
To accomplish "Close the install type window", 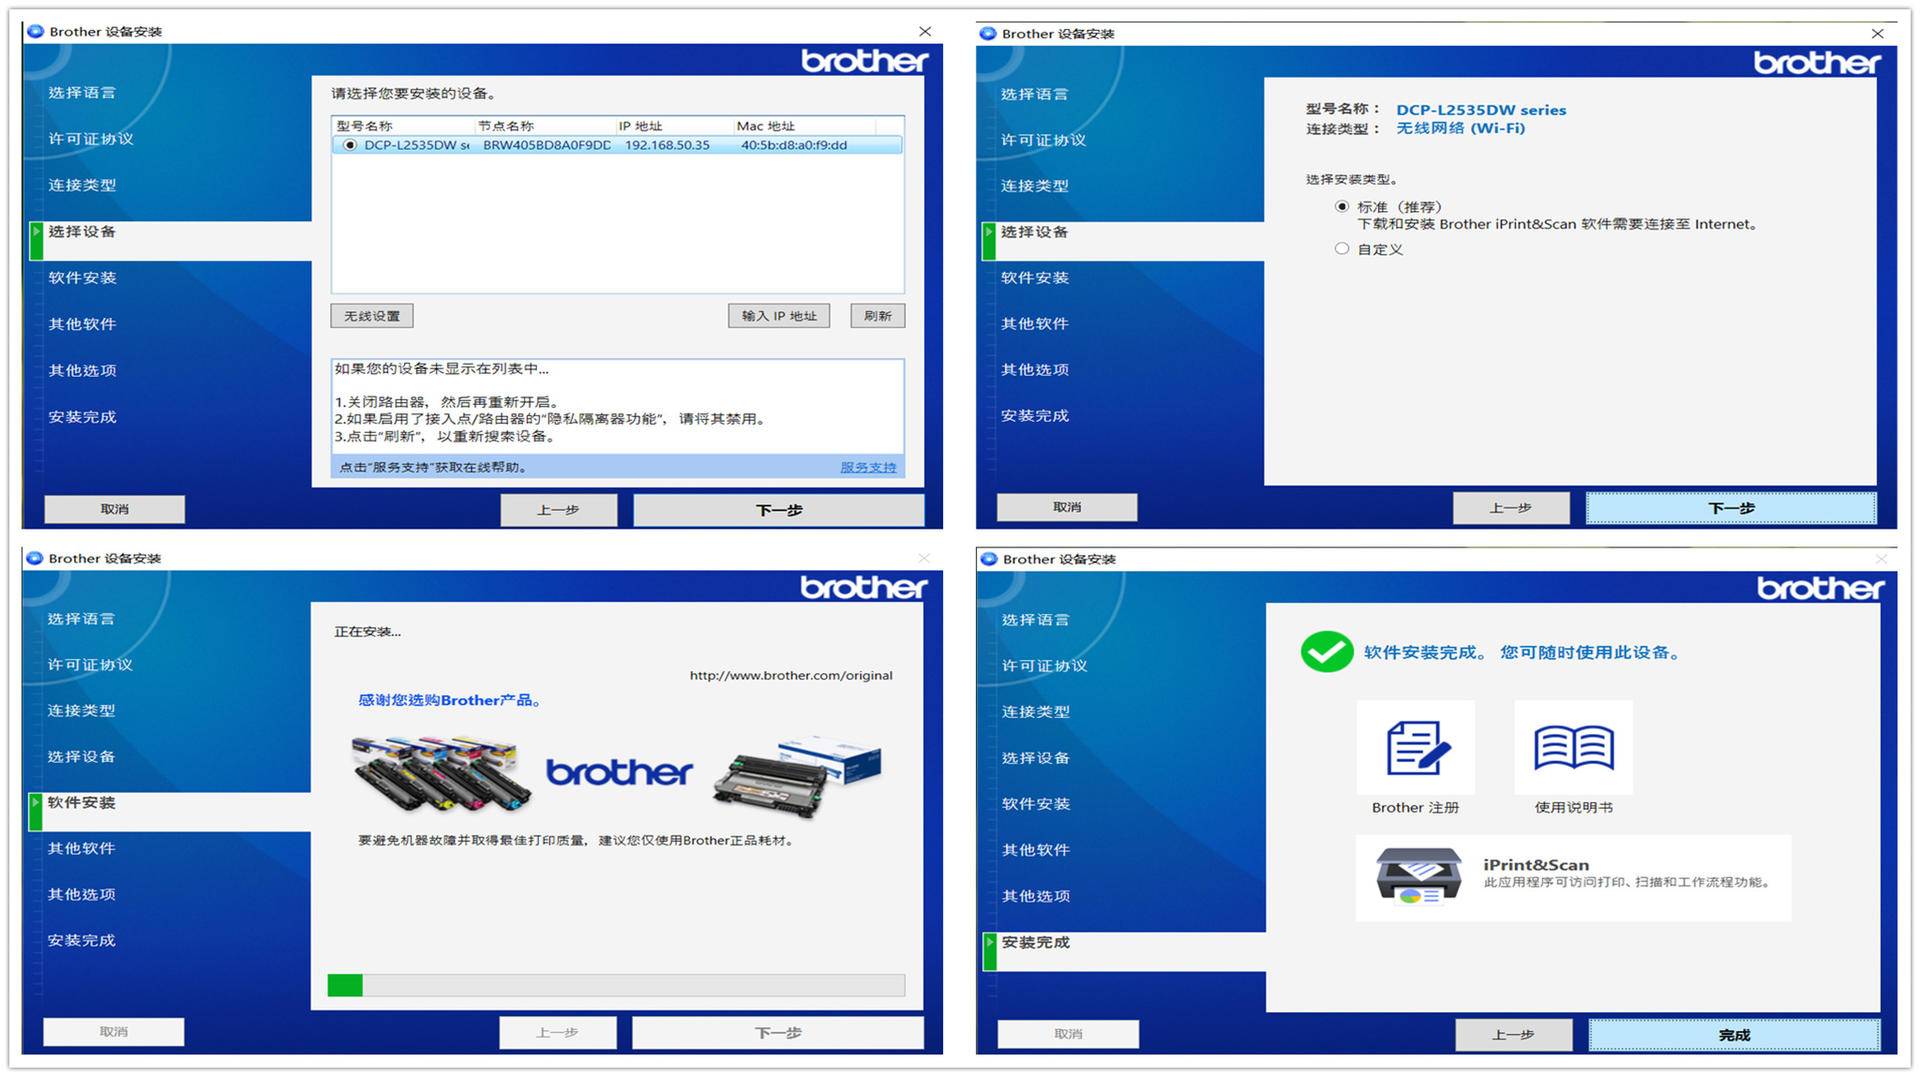I will click(1877, 33).
